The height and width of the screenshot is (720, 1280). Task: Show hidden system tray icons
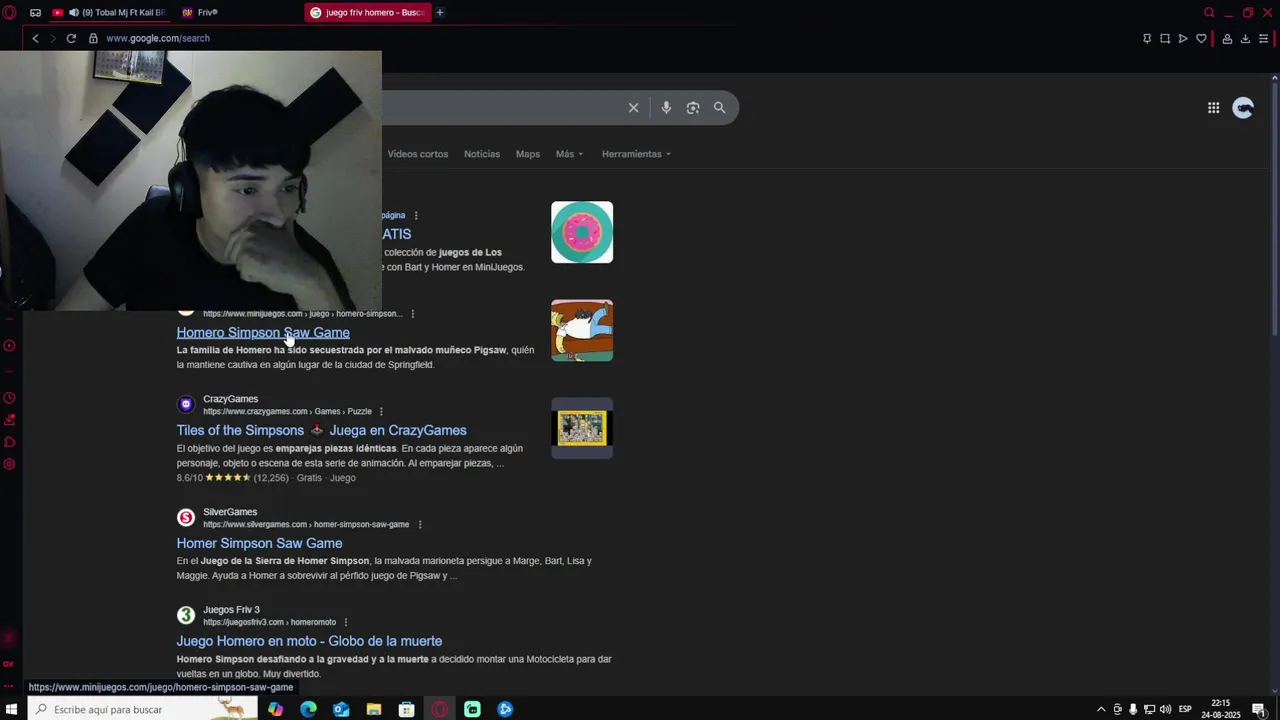[x=1101, y=709]
